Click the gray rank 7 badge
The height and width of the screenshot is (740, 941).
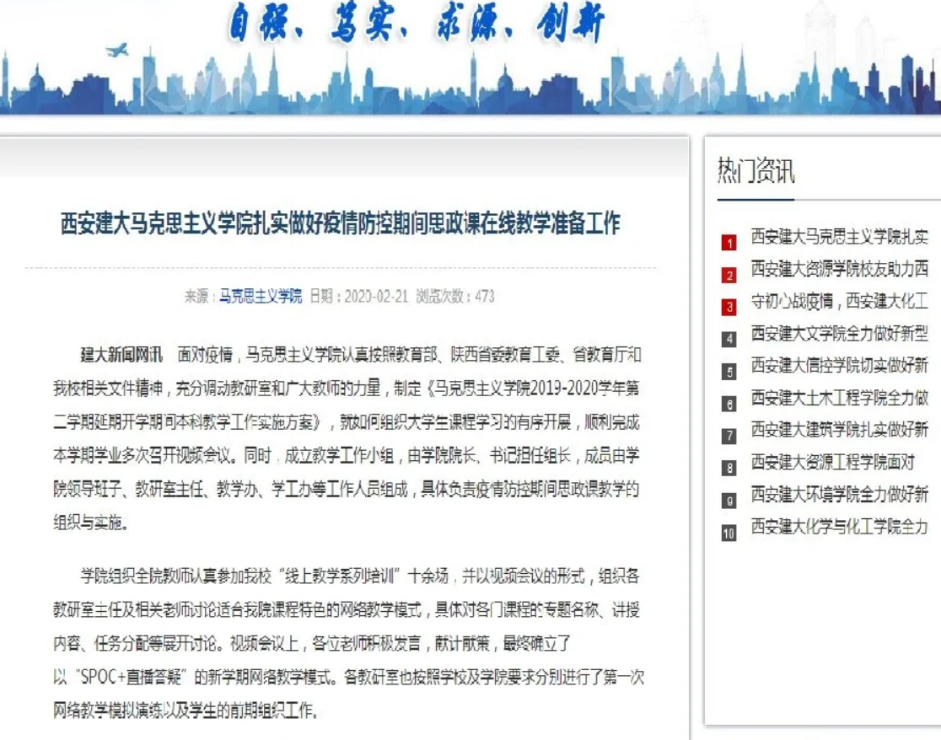pyautogui.click(x=729, y=436)
